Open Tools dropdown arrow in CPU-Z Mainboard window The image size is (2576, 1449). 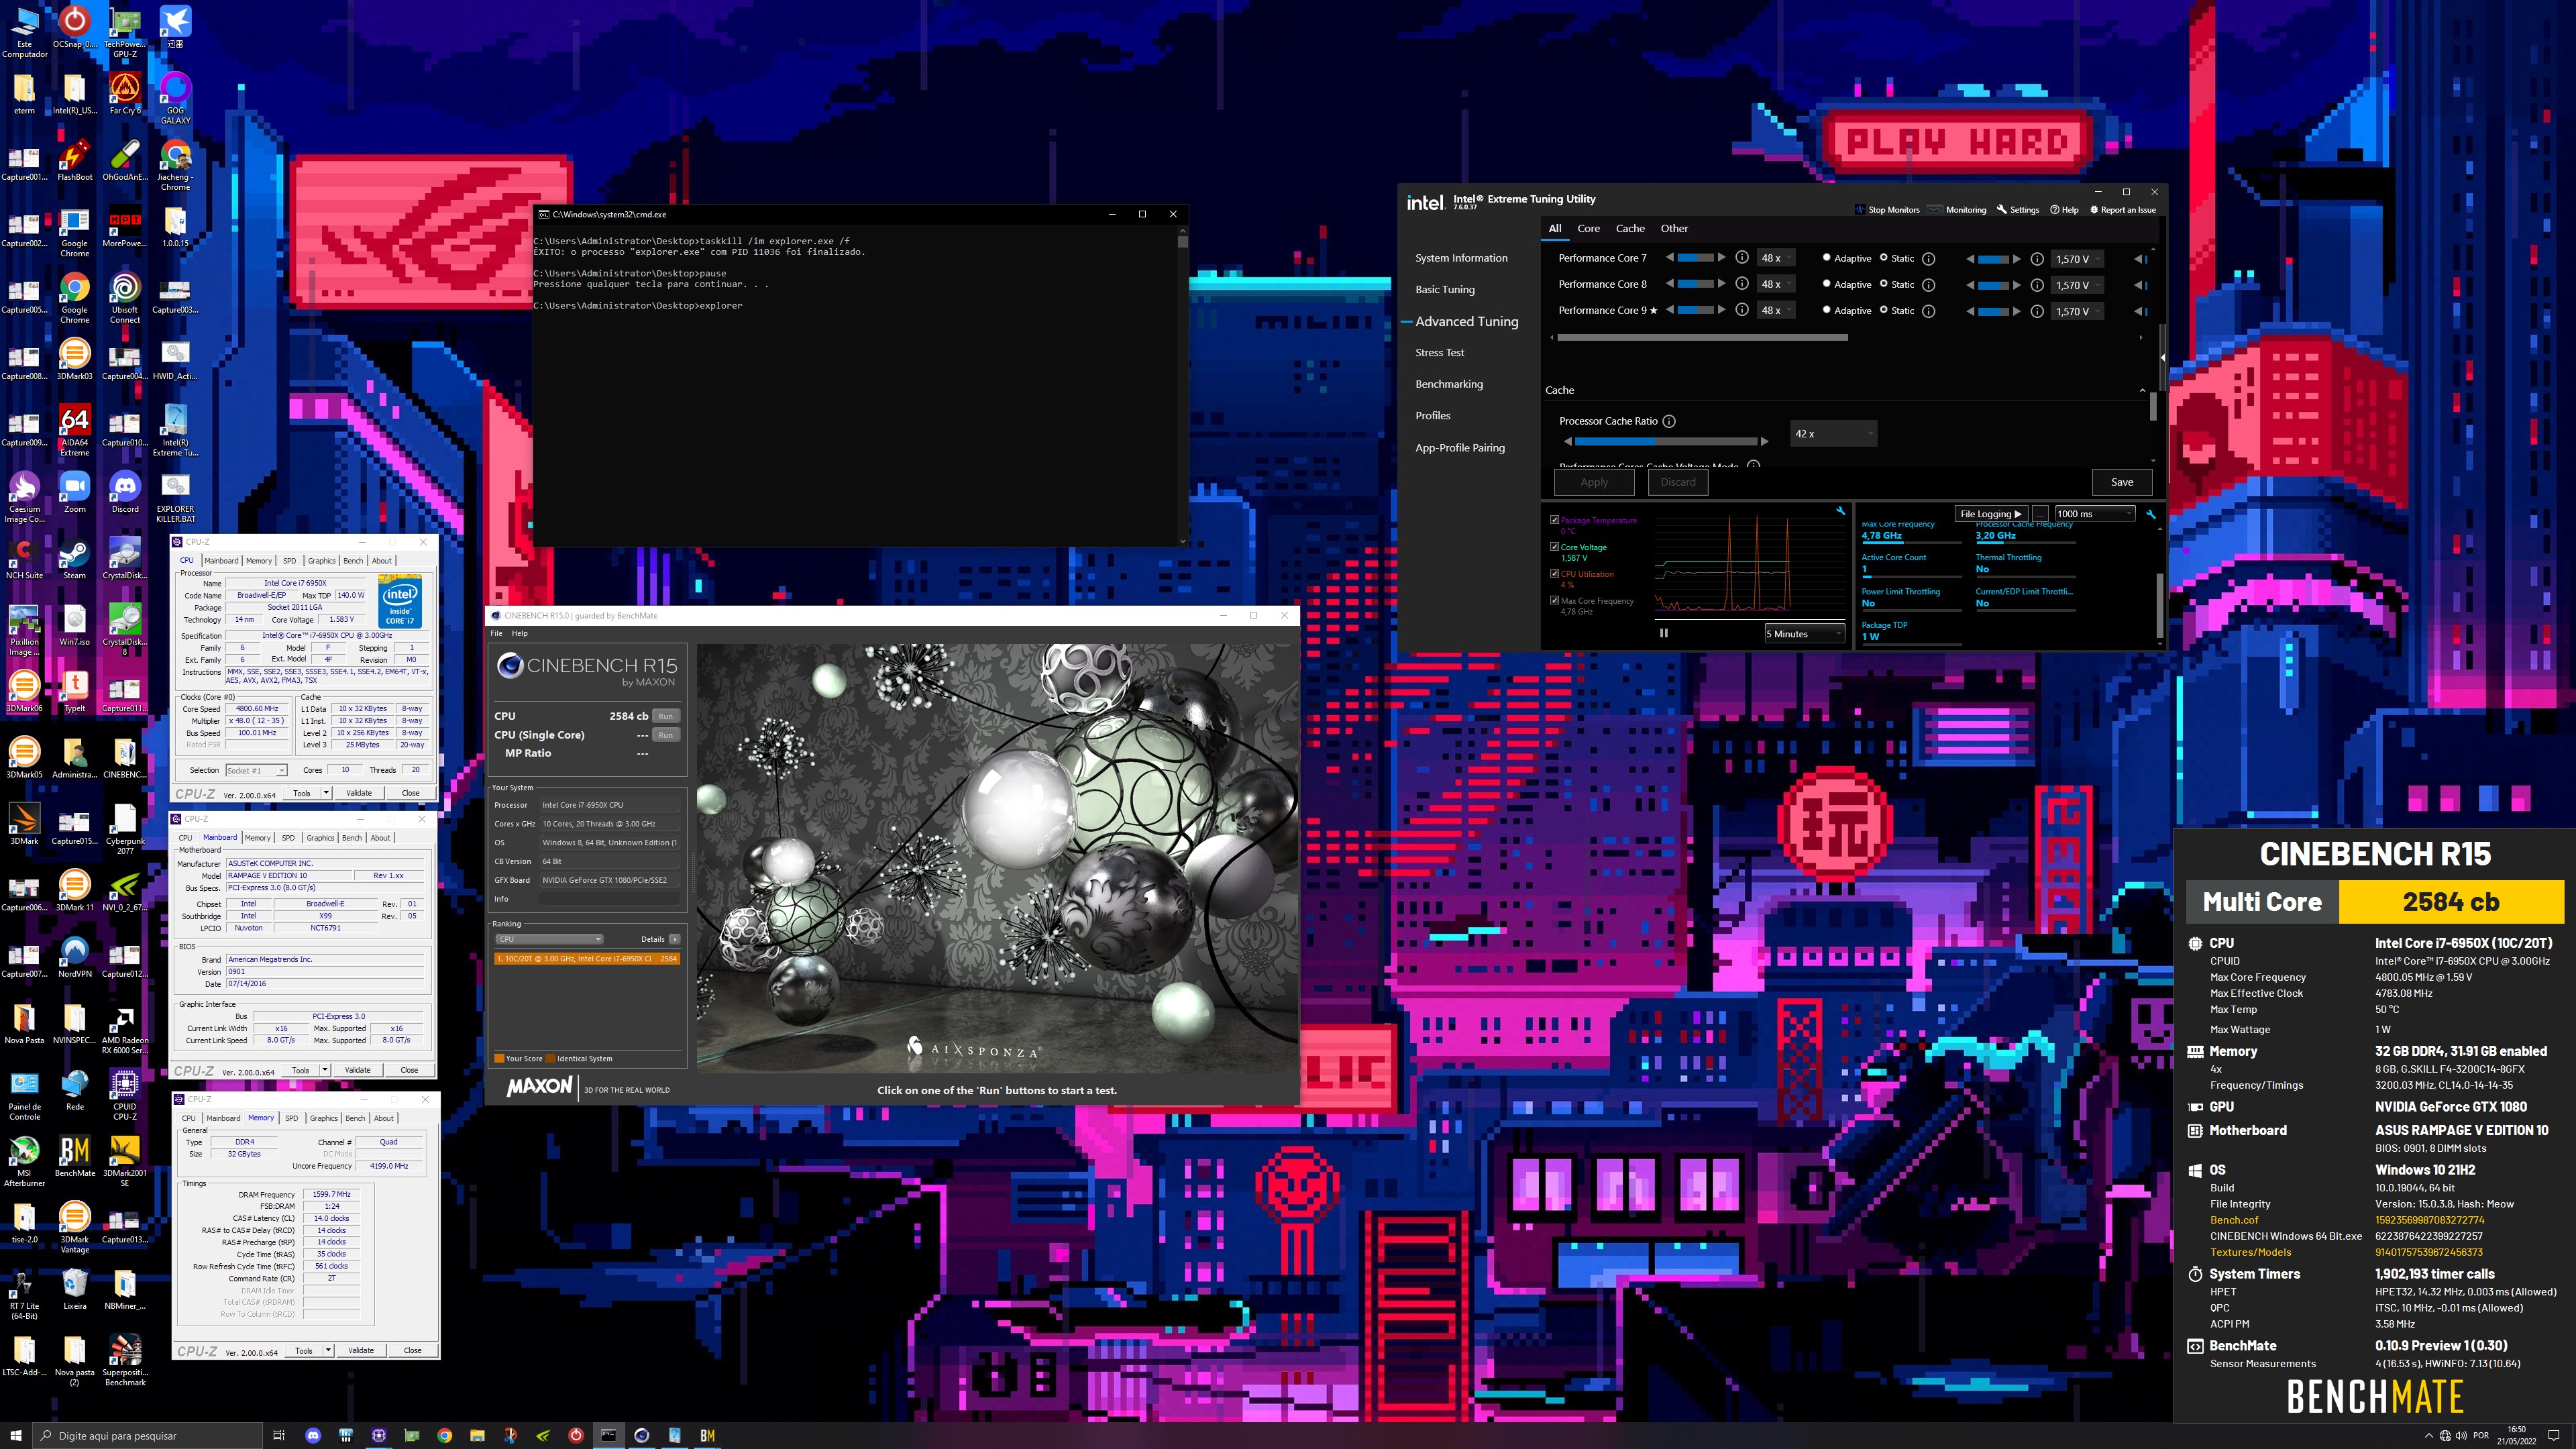[326, 1070]
